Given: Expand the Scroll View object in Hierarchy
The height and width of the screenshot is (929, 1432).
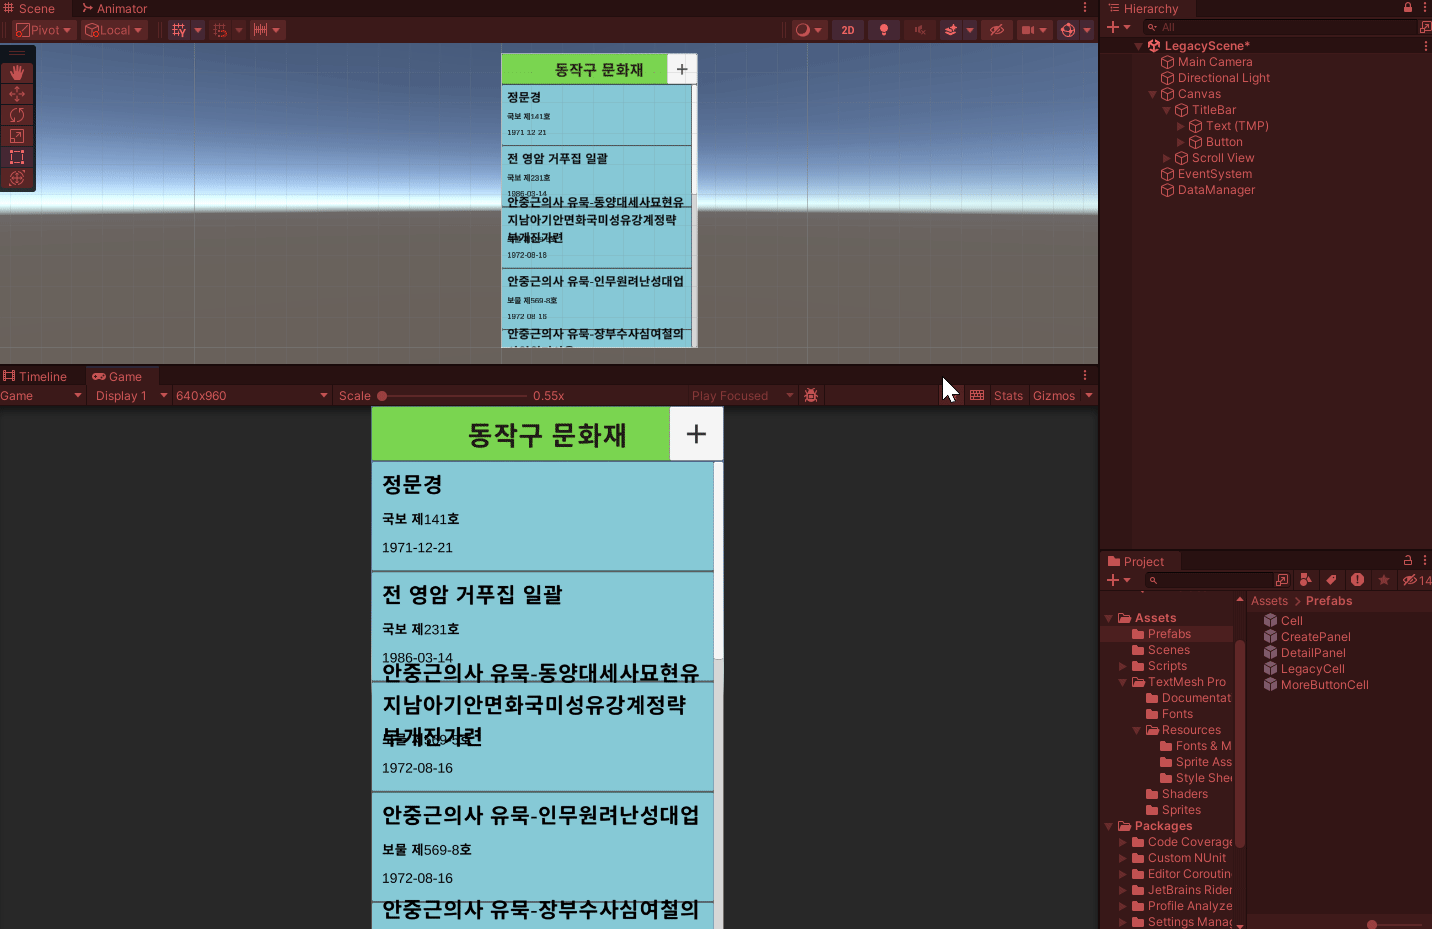Looking at the screenshot, I should (x=1166, y=158).
